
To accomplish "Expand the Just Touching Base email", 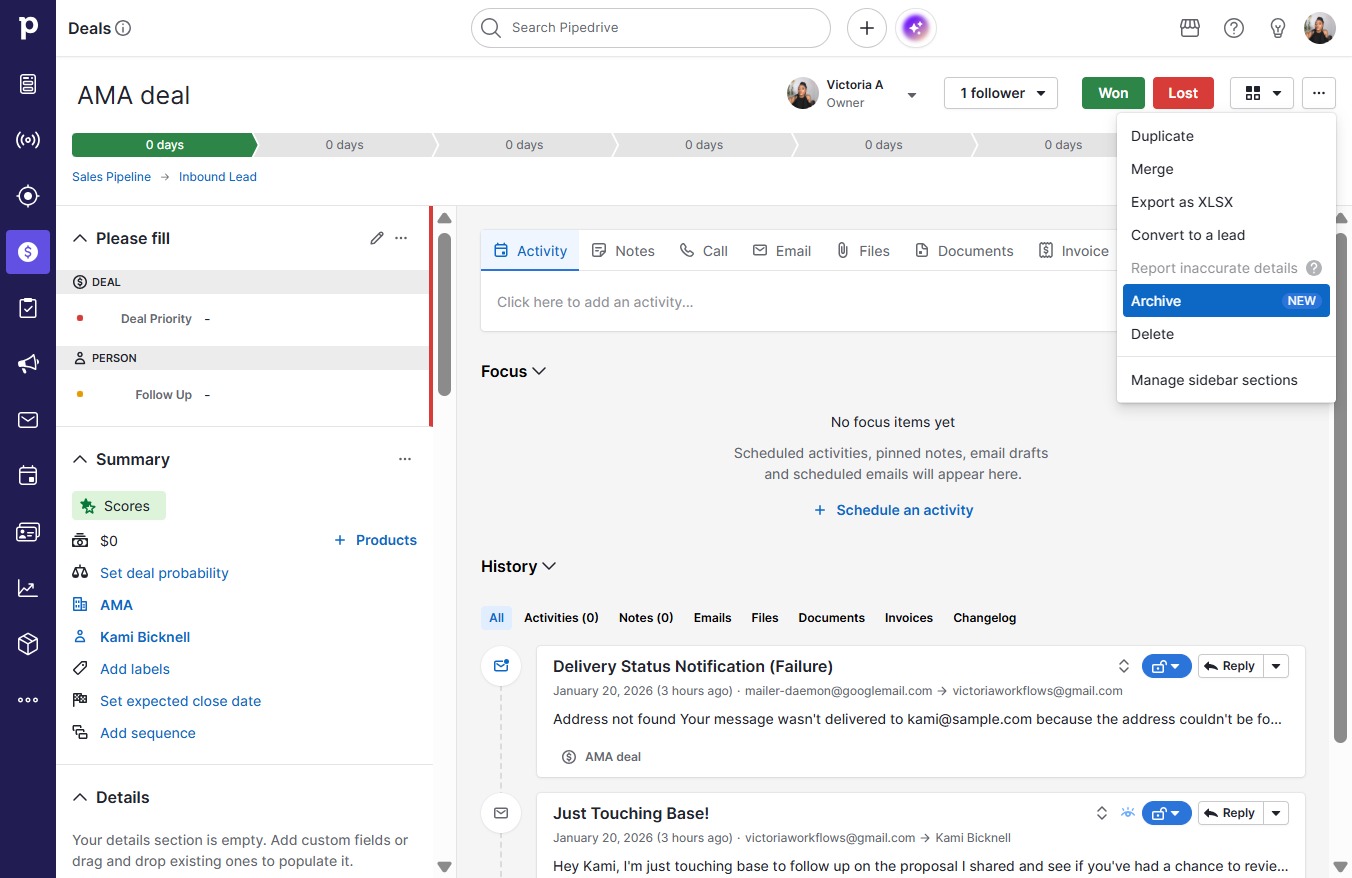I will (x=1102, y=813).
